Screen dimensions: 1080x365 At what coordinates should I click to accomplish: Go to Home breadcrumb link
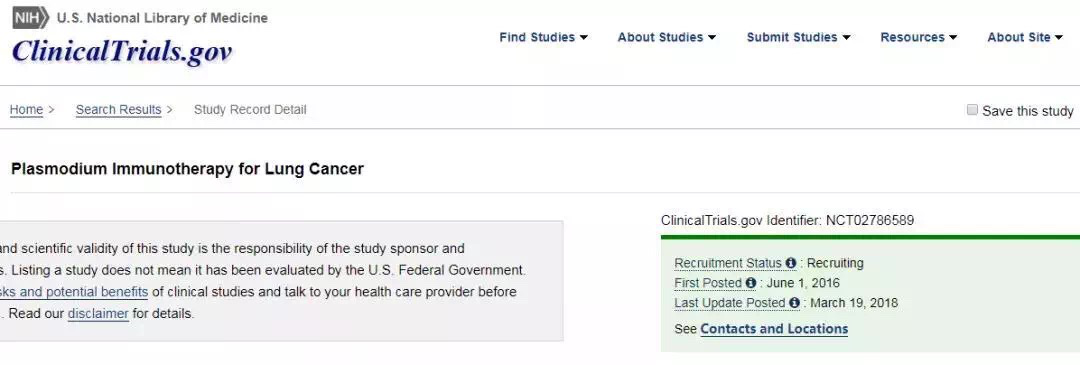pos(26,110)
